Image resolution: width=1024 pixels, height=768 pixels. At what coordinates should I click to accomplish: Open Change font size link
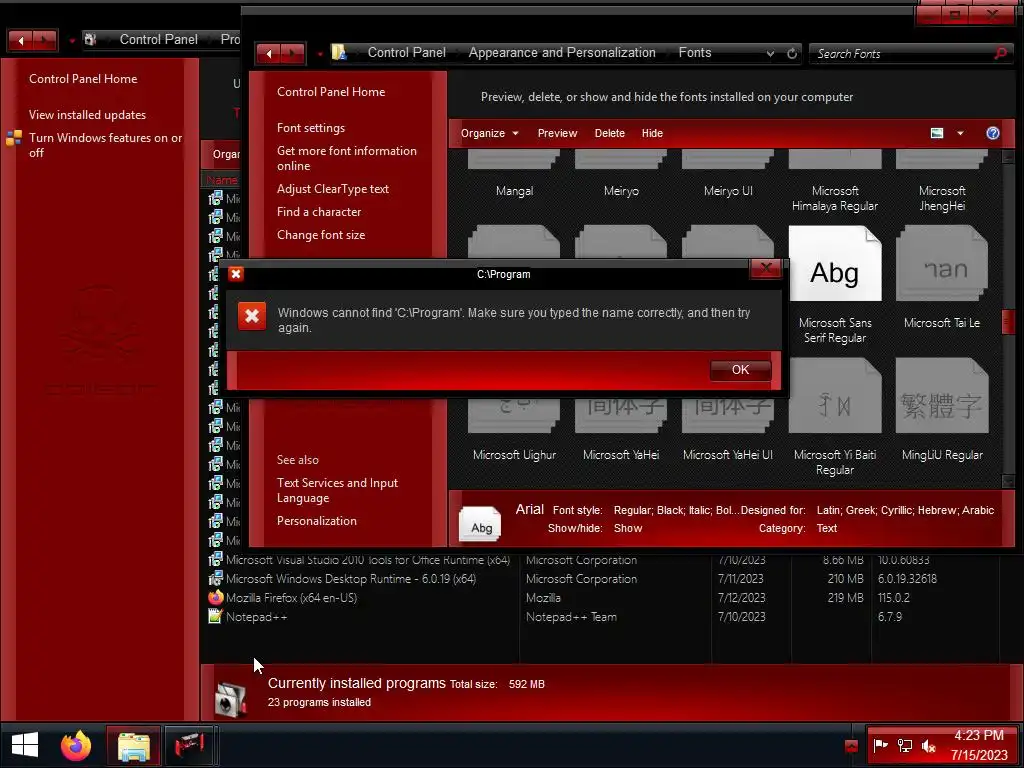tap(321, 234)
